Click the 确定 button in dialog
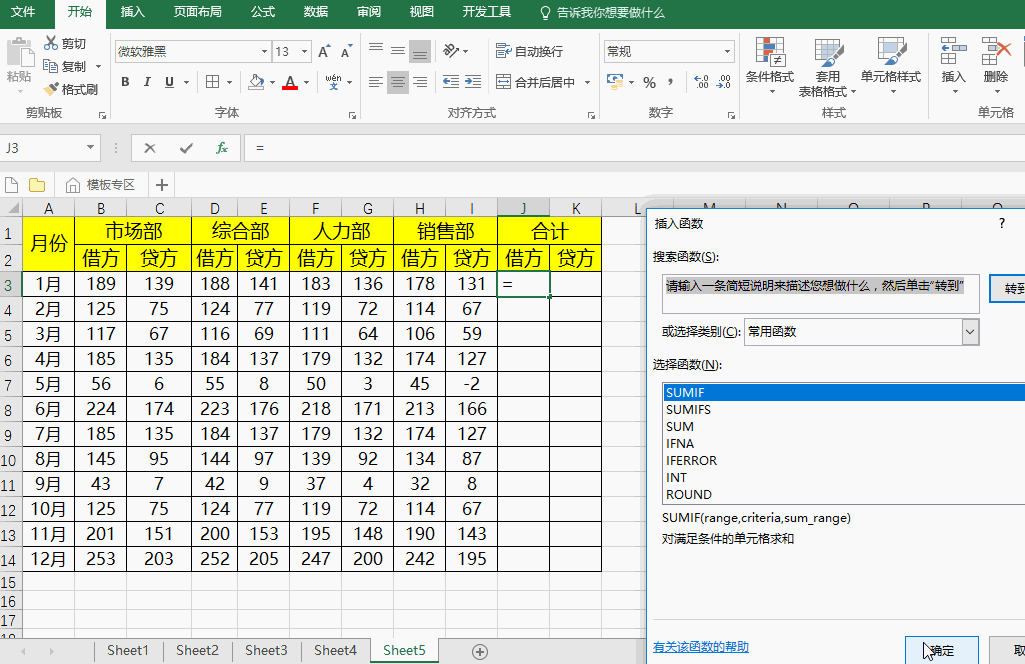 pos(941,650)
